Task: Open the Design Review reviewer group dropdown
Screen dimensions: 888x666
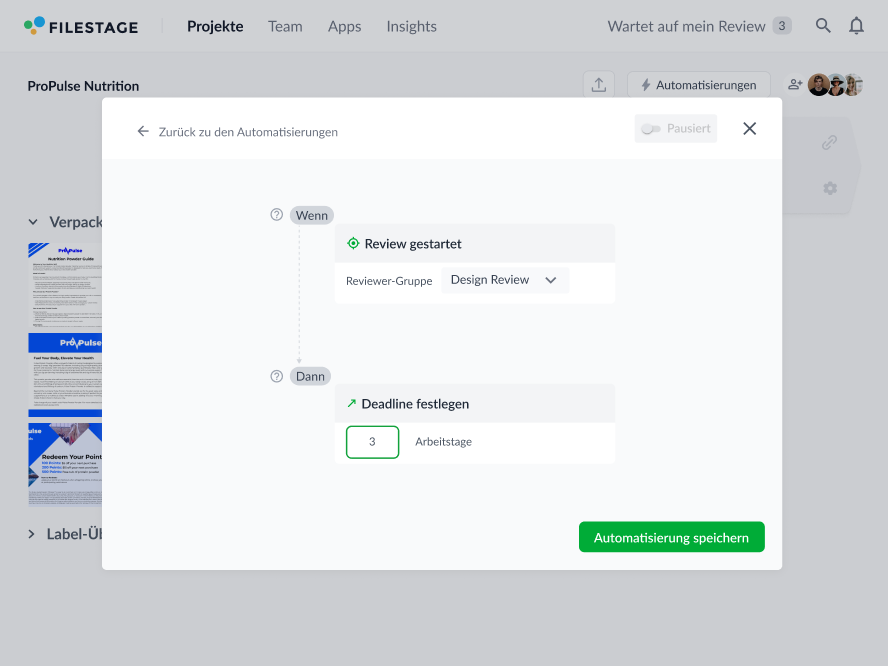Action: (505, 280)
